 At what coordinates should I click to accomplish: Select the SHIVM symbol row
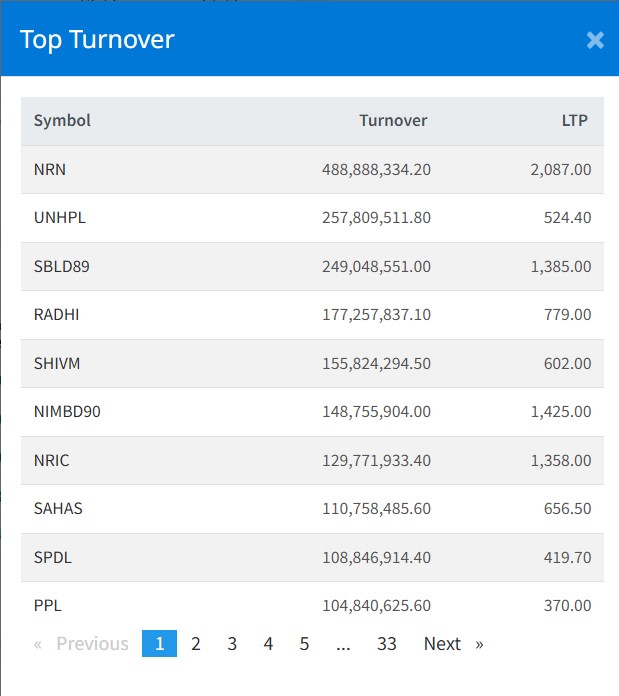click(x=57, y=364)
